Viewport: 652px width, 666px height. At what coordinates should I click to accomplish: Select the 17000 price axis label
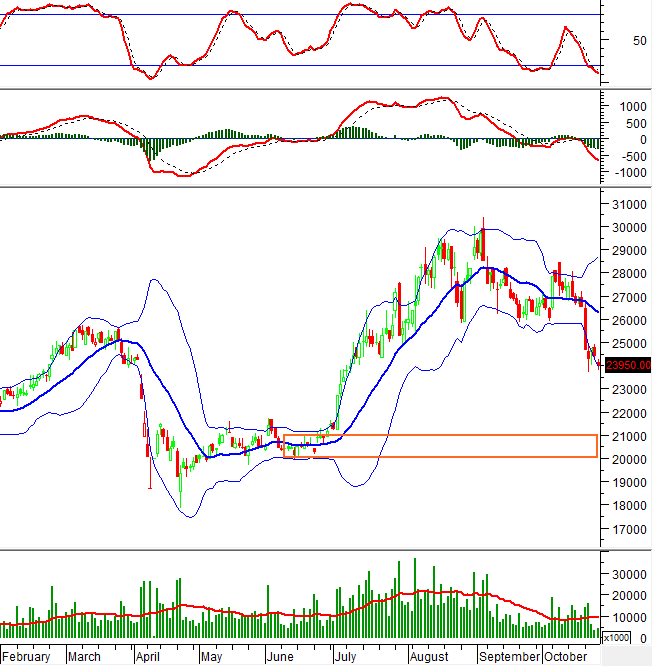click(626, 530)
